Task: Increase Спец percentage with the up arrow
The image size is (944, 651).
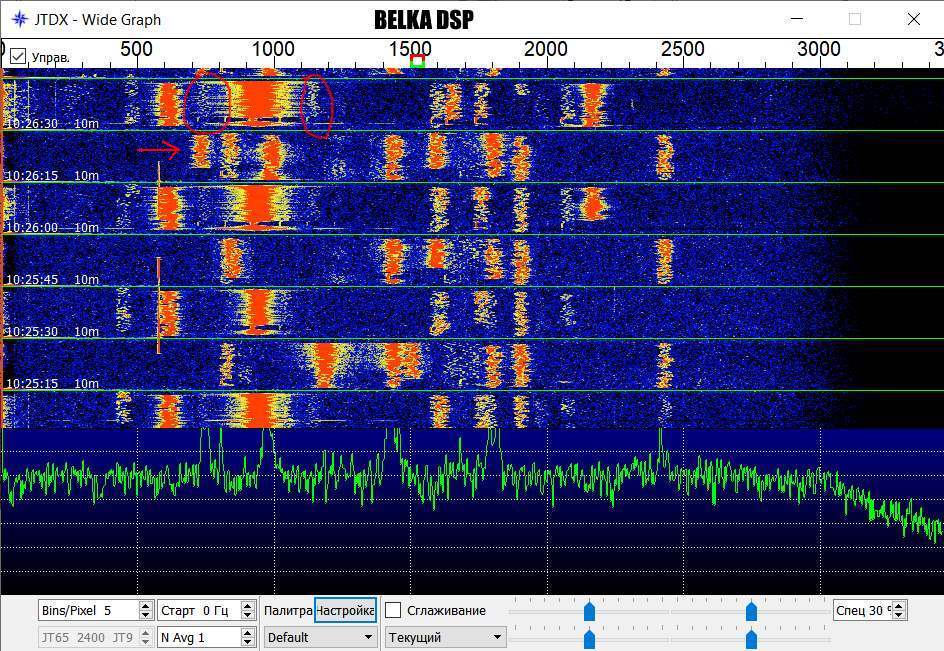Action: click(899, 605)
